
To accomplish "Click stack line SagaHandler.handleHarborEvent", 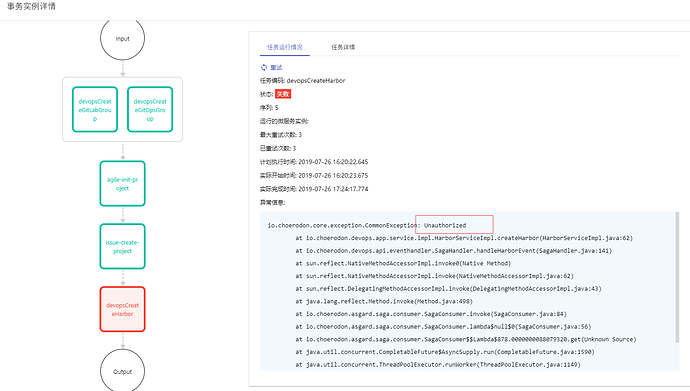I will [x=454, y=251].
